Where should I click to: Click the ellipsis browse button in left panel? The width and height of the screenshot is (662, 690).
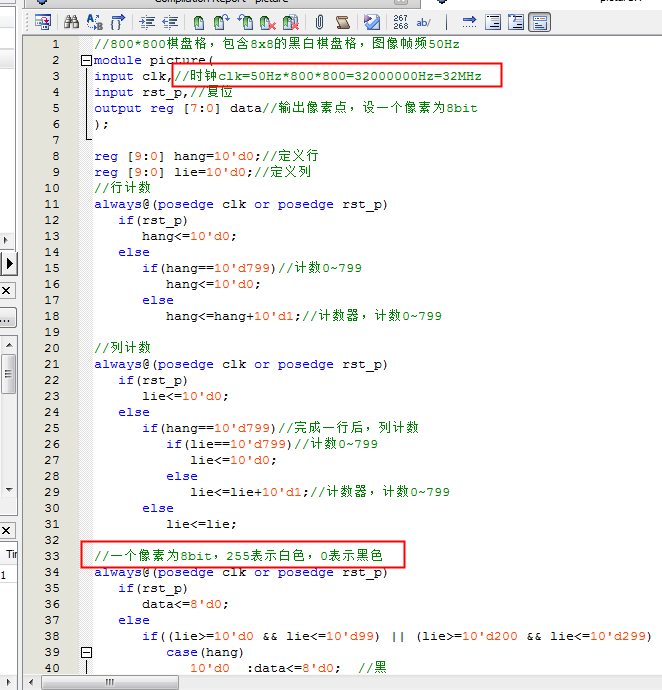coord(7,318)
